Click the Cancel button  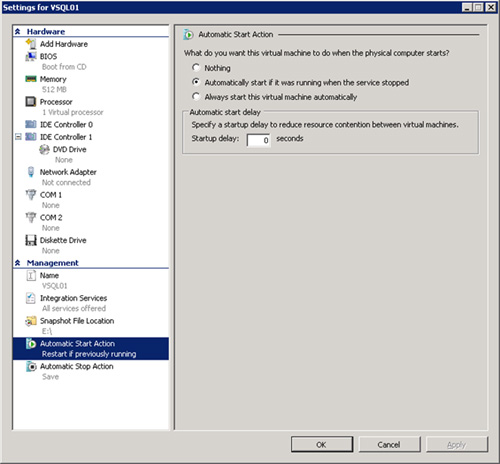389,444
